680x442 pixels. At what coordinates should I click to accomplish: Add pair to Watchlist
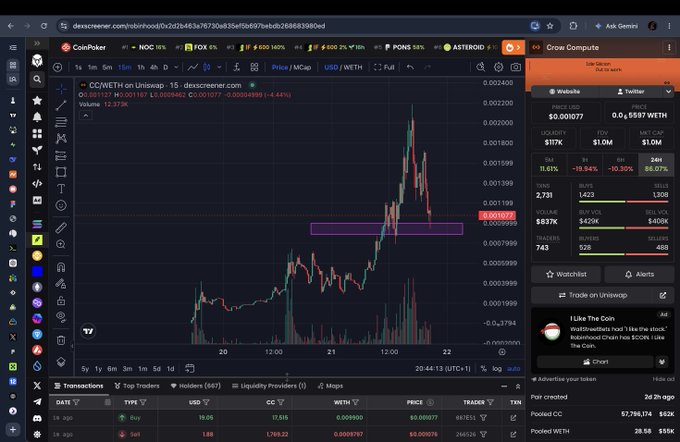pos(566,274)
